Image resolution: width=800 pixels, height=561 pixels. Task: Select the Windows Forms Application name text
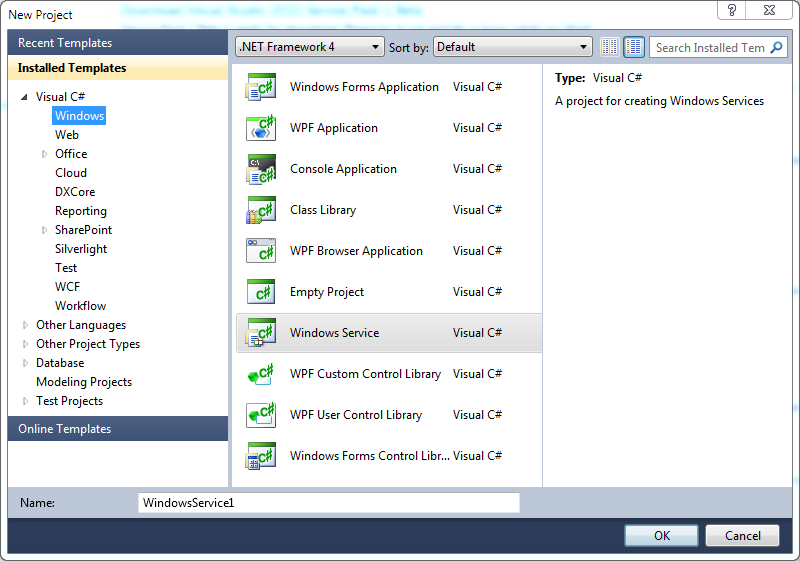pyautogui.click(x=364, y=87)
